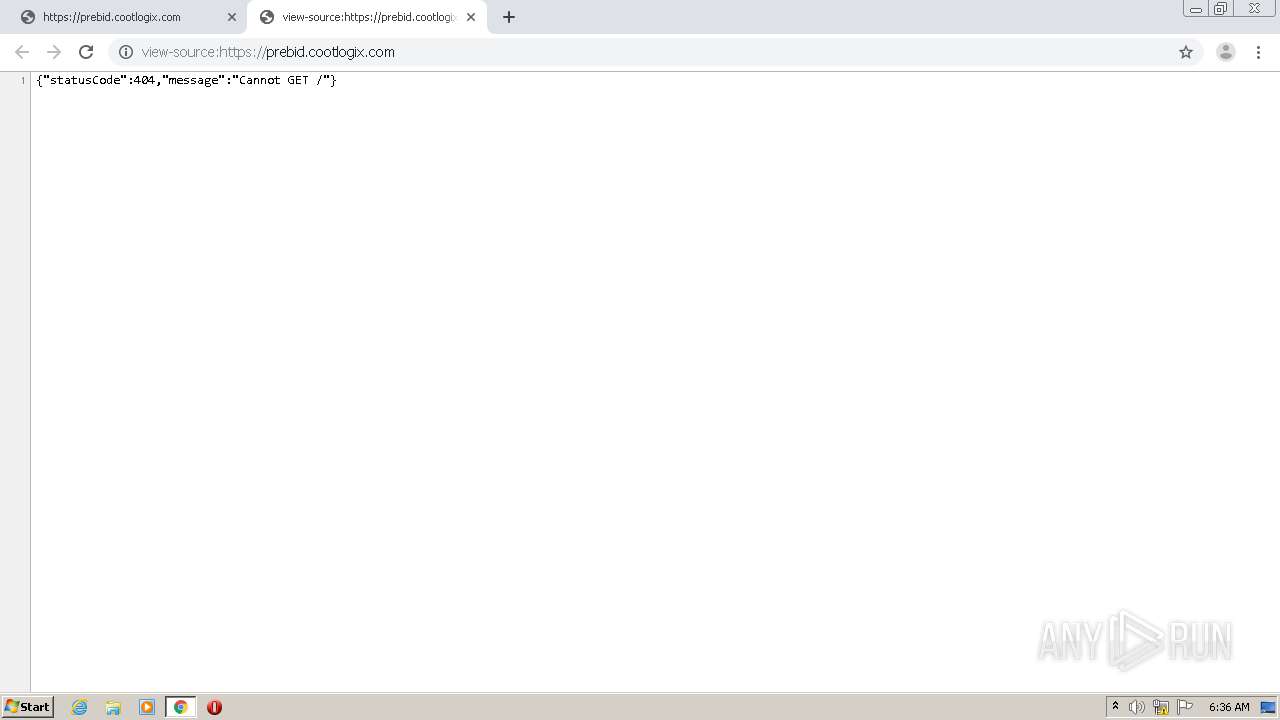Open the Chrome profile avatar
Image resolution: width=1280 pixels, height=720 pixels.
tap(1226, 52)
